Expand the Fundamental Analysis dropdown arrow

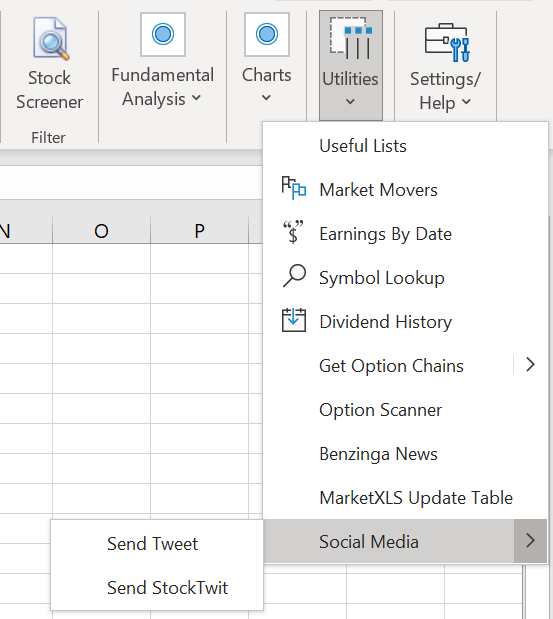197,97
